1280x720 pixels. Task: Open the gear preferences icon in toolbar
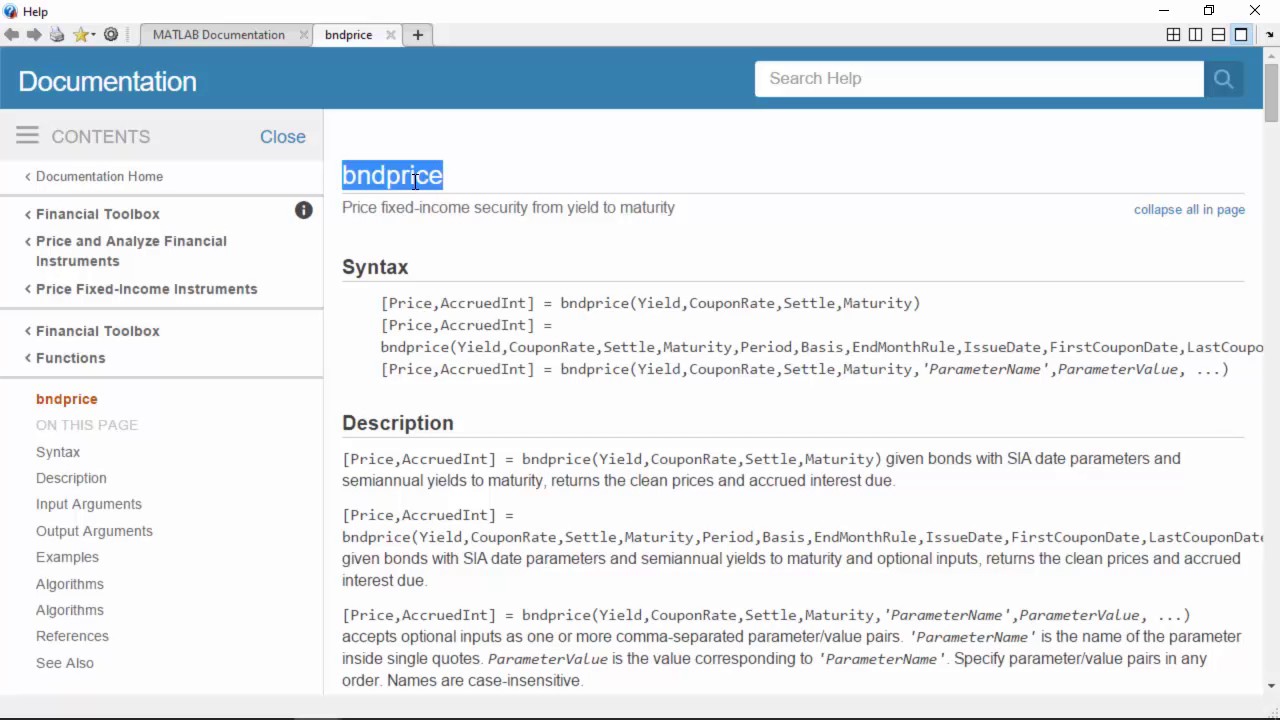[x=111, y=35]
